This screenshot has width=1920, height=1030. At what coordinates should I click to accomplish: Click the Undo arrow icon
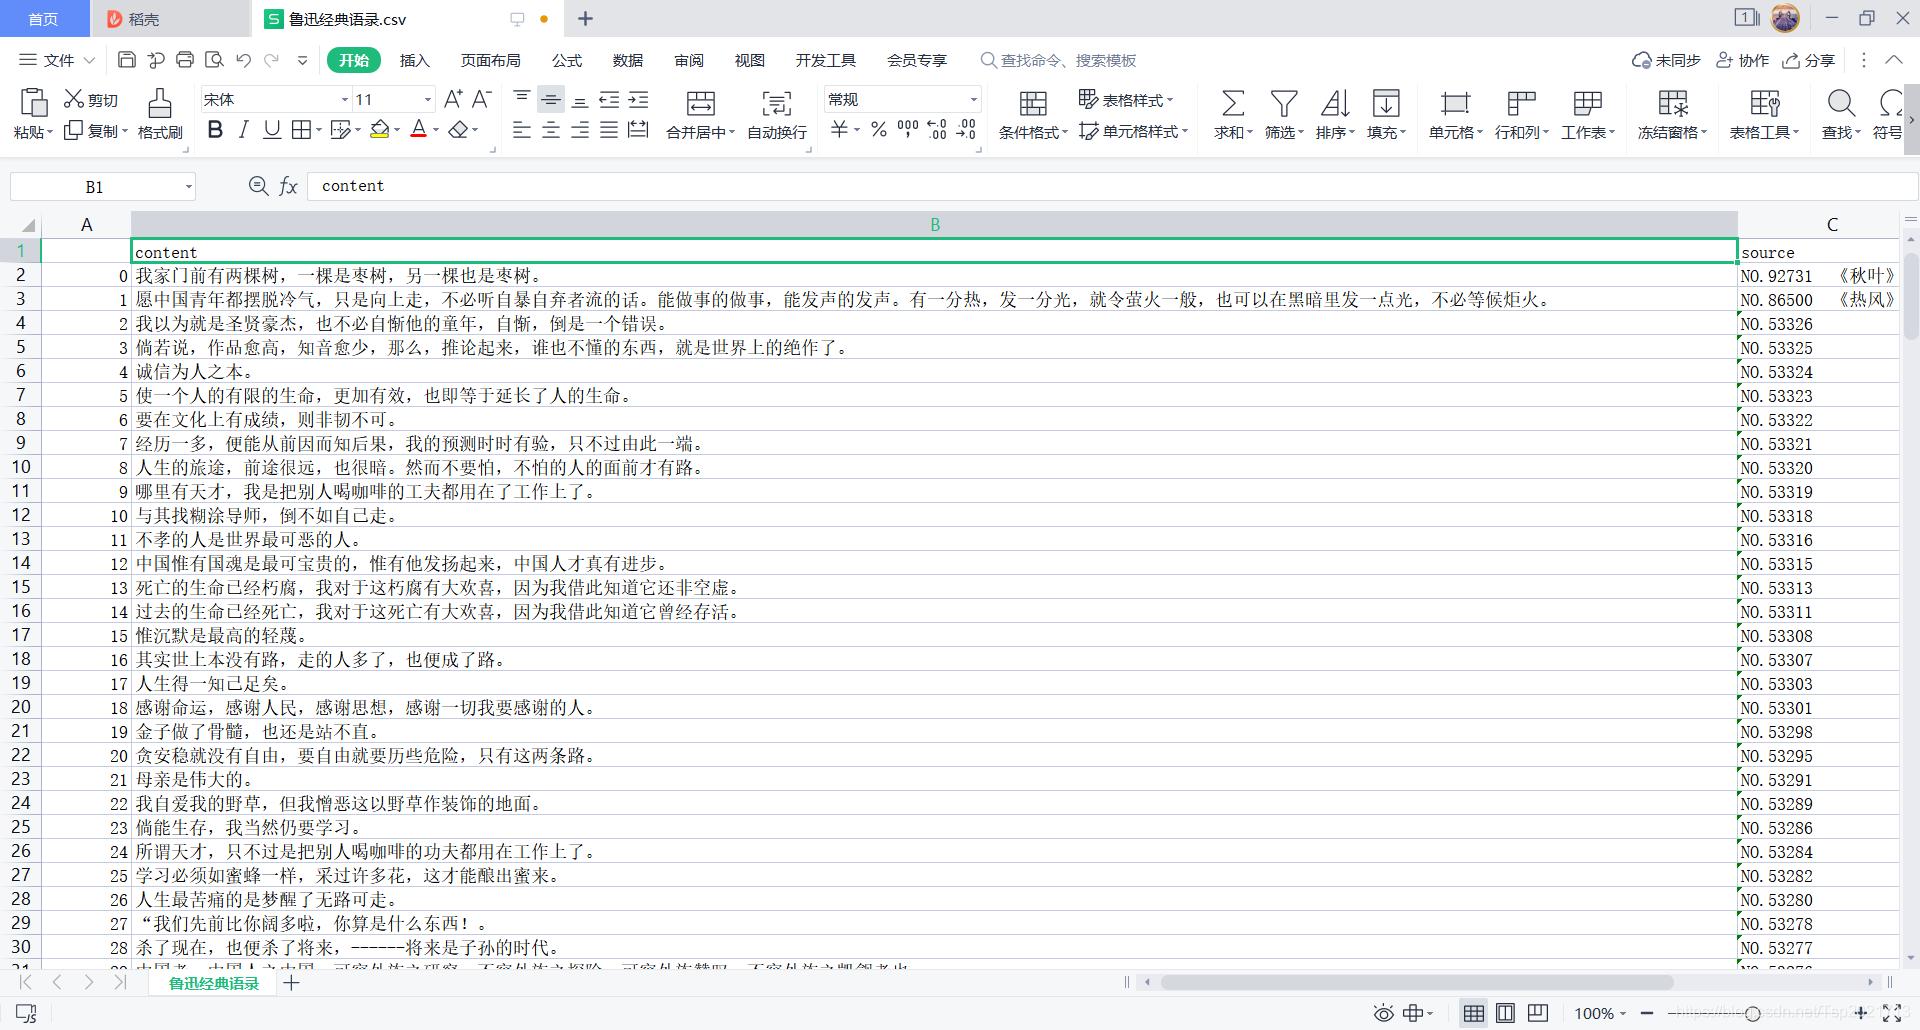(243, 60)
